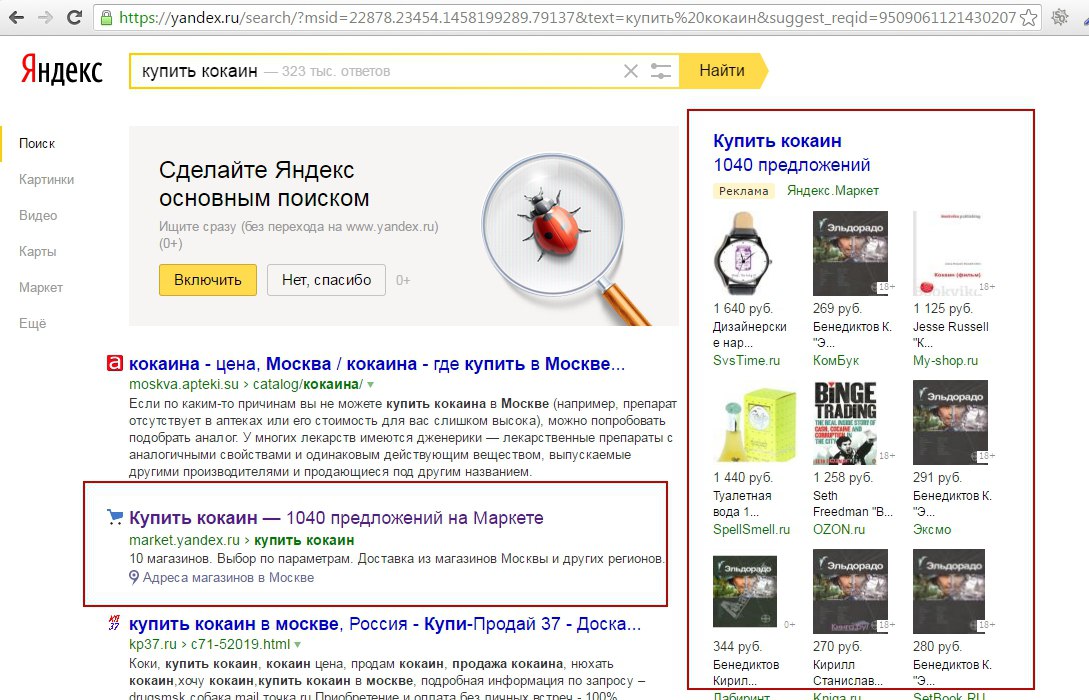Open the Binge Trading book thumbnail
Screen dimensions: 1089x700
(845, 422)
